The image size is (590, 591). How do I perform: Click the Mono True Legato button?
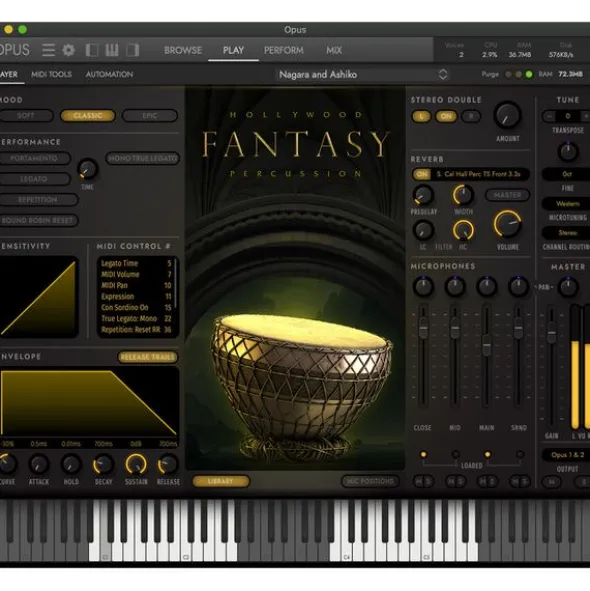tap(142, 159)
